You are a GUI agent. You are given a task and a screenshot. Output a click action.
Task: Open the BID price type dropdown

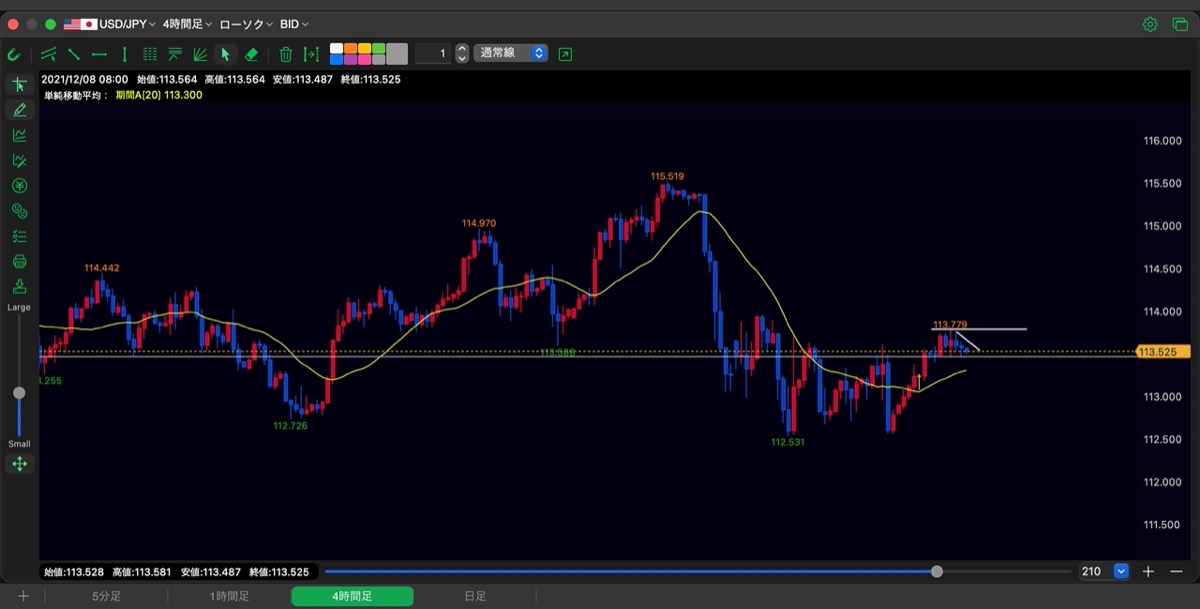(x=294, y=24)
